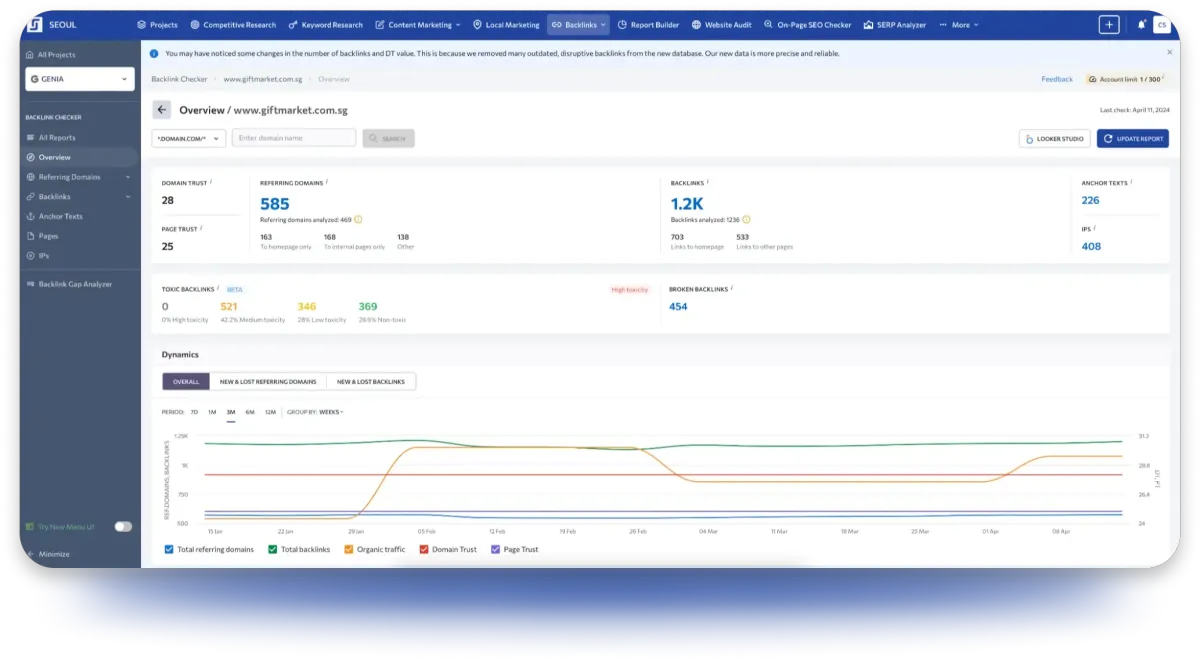Expand Referring Domains sidebar submenu
Screen dimensions: 1200x662
128,177
